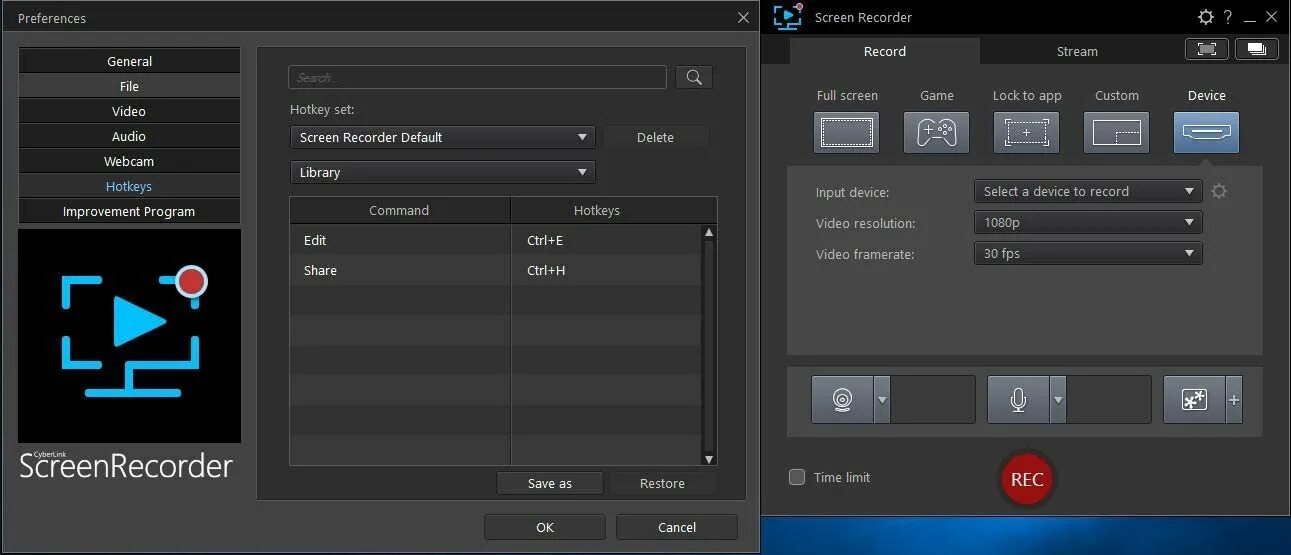Screen dimensions: 1291x555
Task: Click the Ctrl+E hotkey cell
Action: (x=606, y=240)
